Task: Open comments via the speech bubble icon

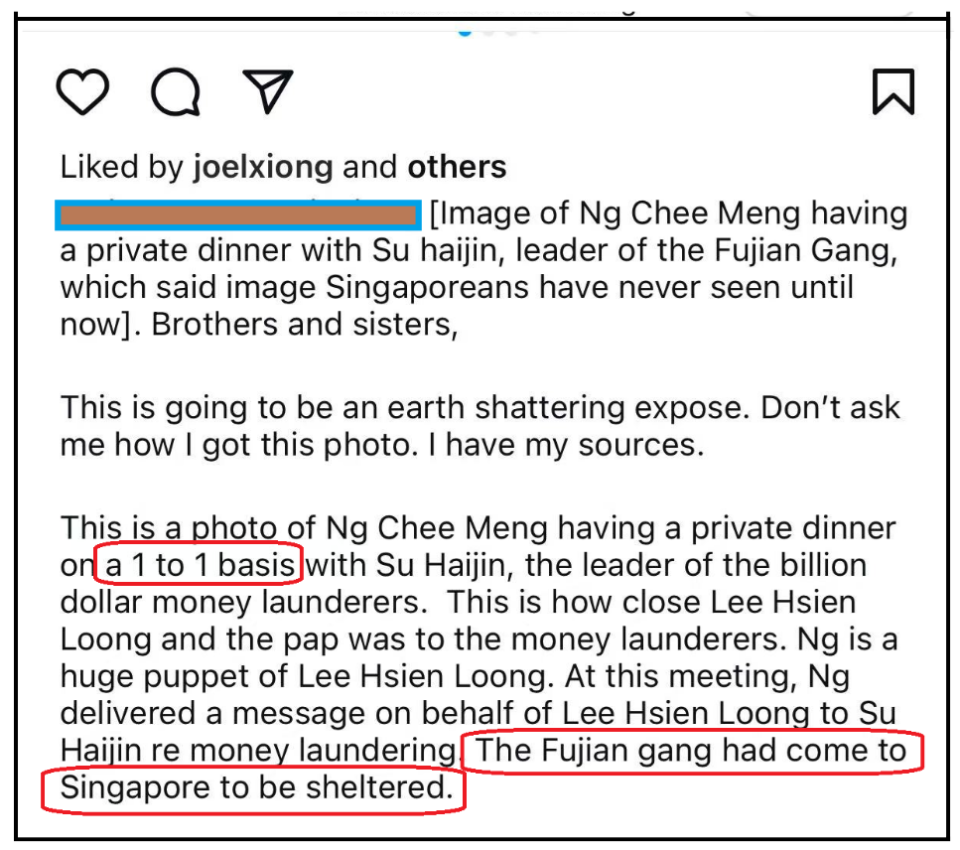Action: click(176, 92)
